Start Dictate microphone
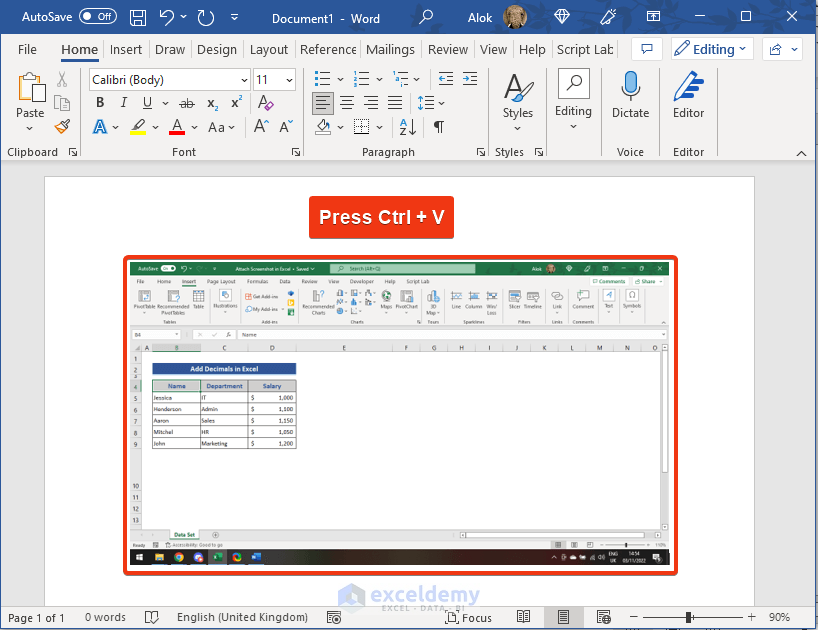818x630 pixels. pyautogui.click(x=630, y=95)
